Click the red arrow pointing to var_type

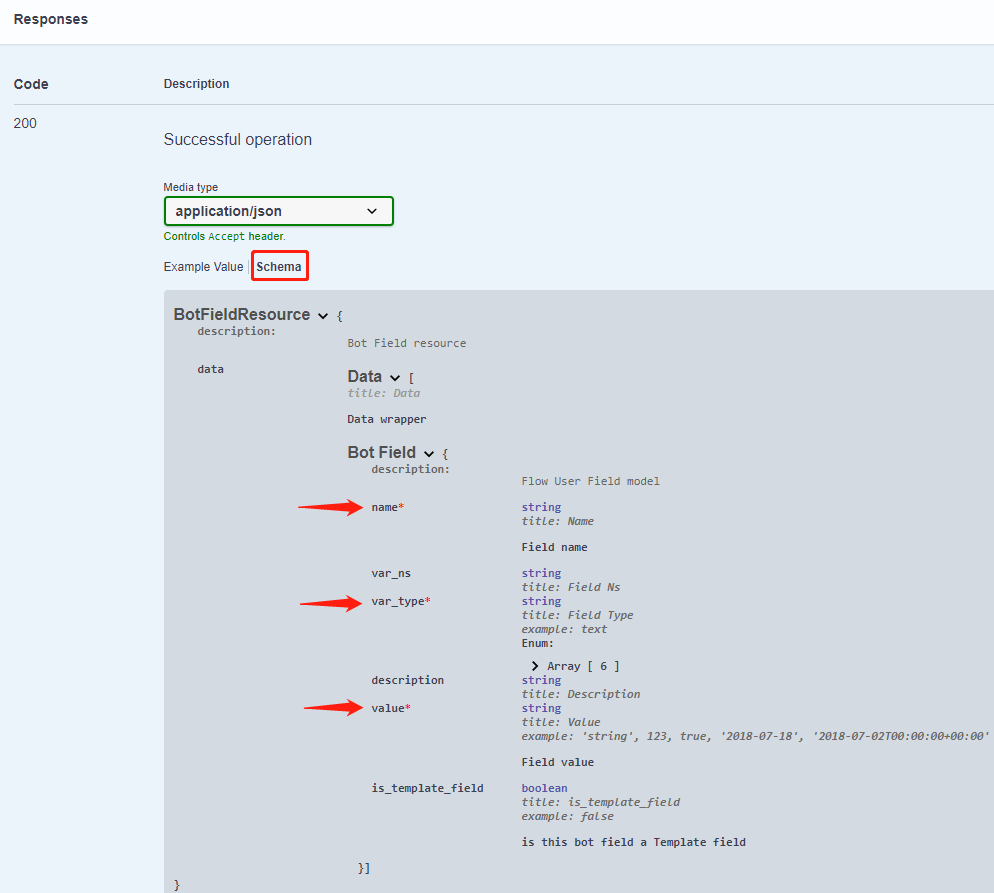pos(331,602)
